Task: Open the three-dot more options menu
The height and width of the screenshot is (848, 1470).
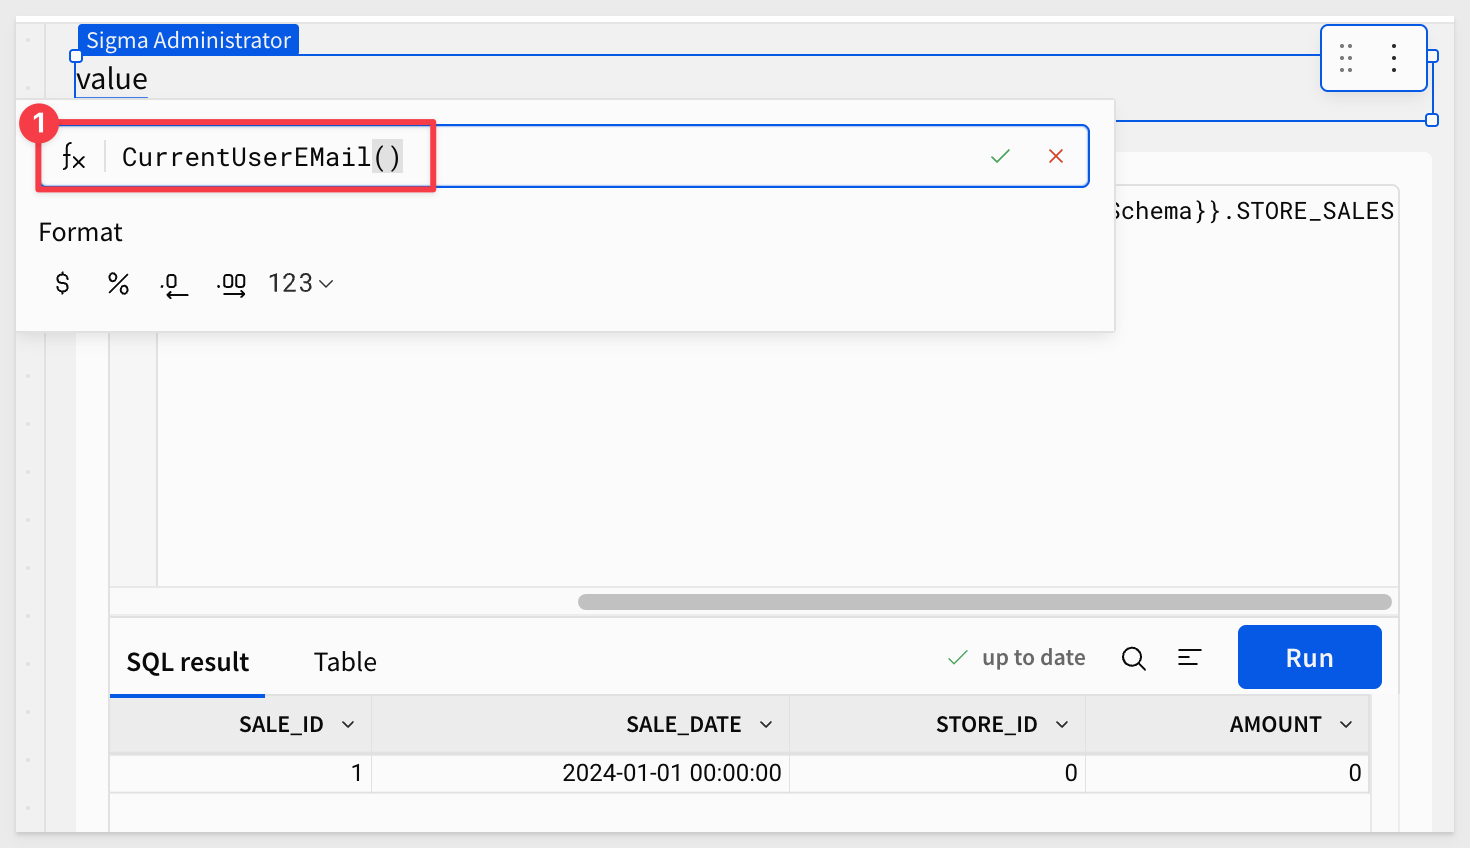Action: (1393, 58)
